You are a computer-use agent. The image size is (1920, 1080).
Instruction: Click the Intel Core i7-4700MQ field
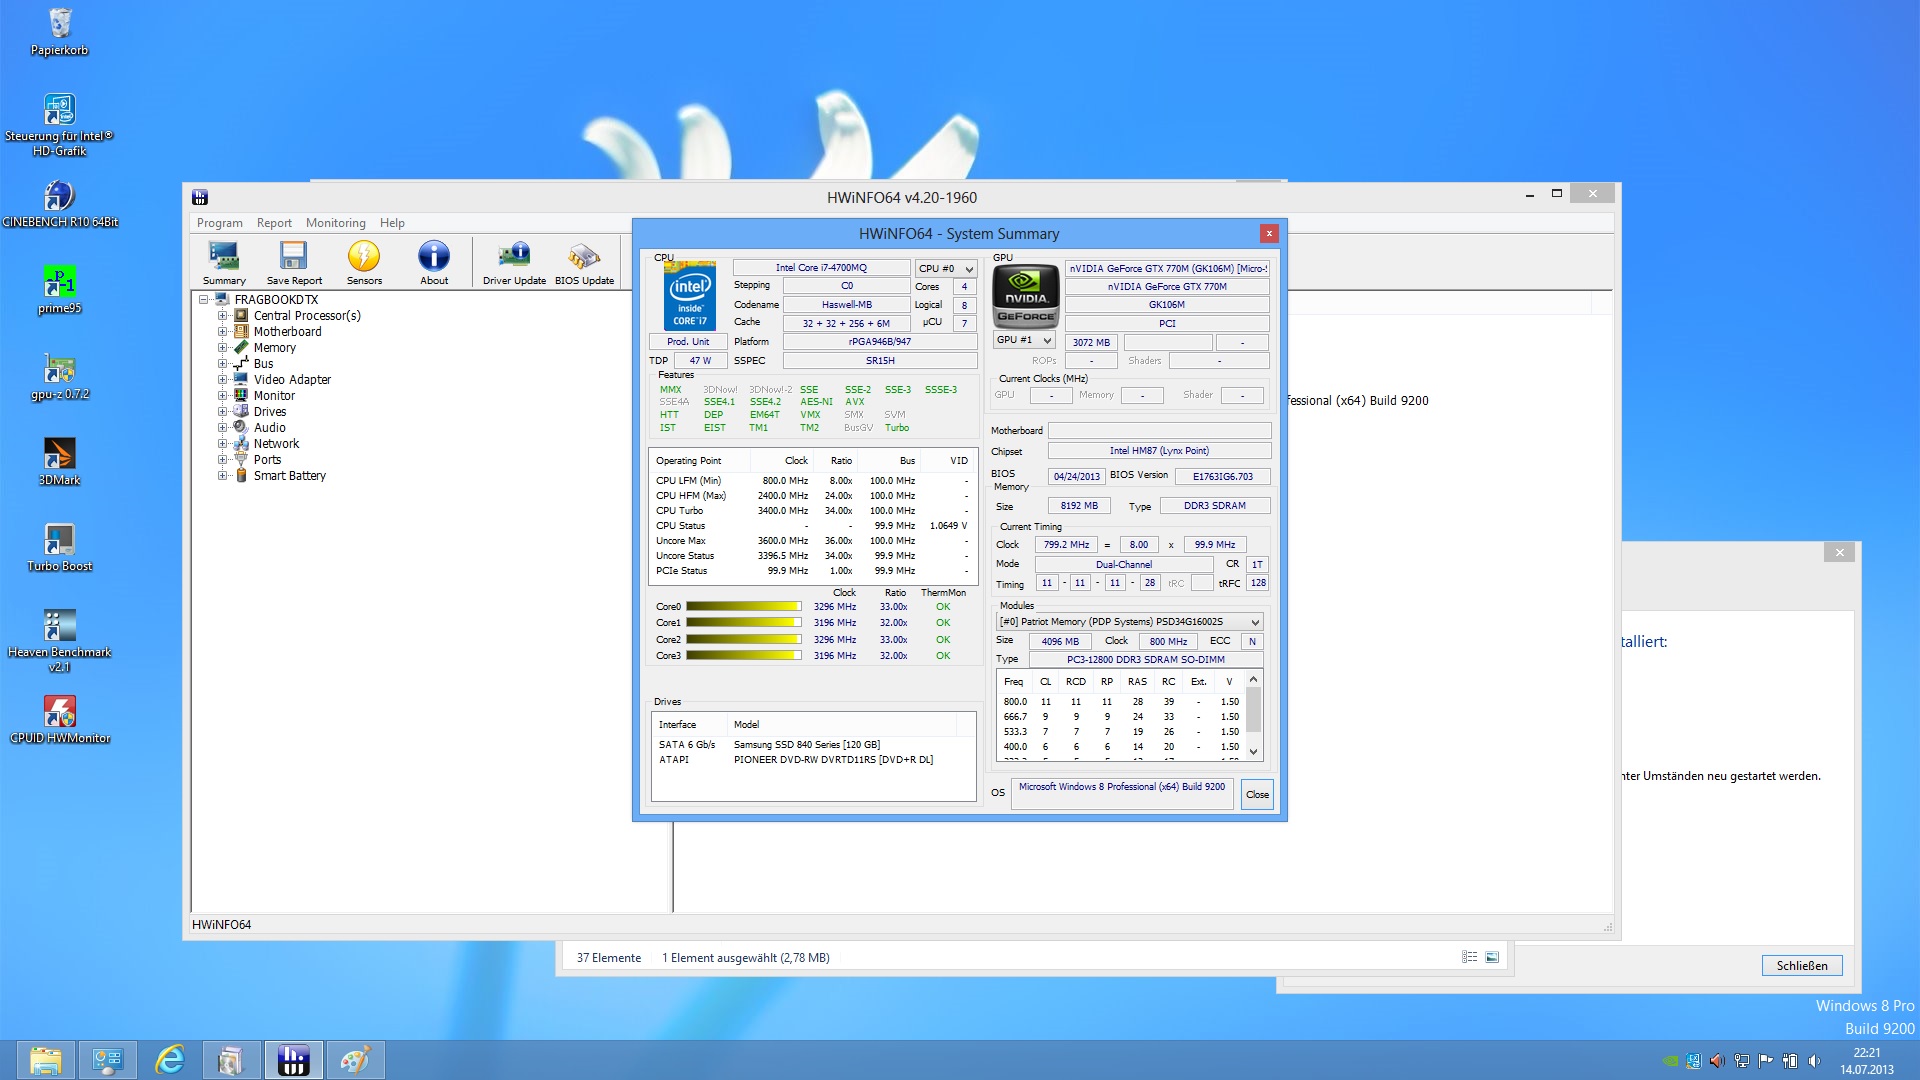tap(821, 268)
